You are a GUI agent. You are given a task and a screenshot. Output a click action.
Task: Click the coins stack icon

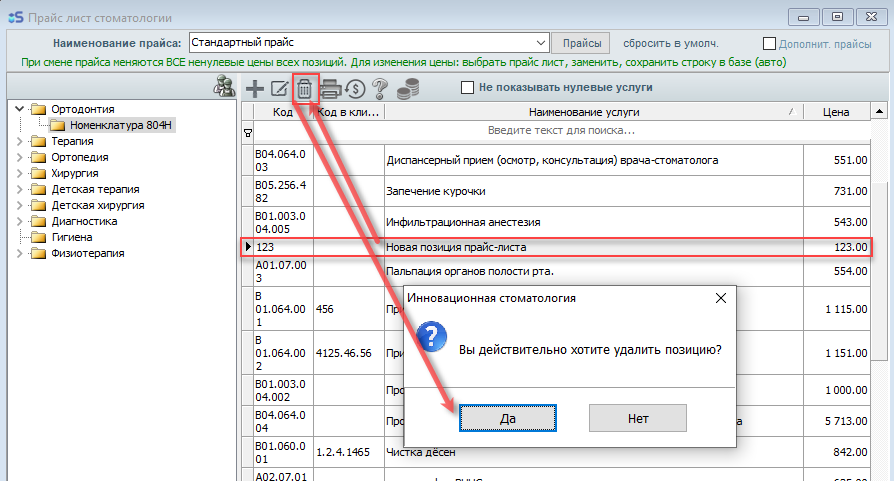tap(406, 88)
